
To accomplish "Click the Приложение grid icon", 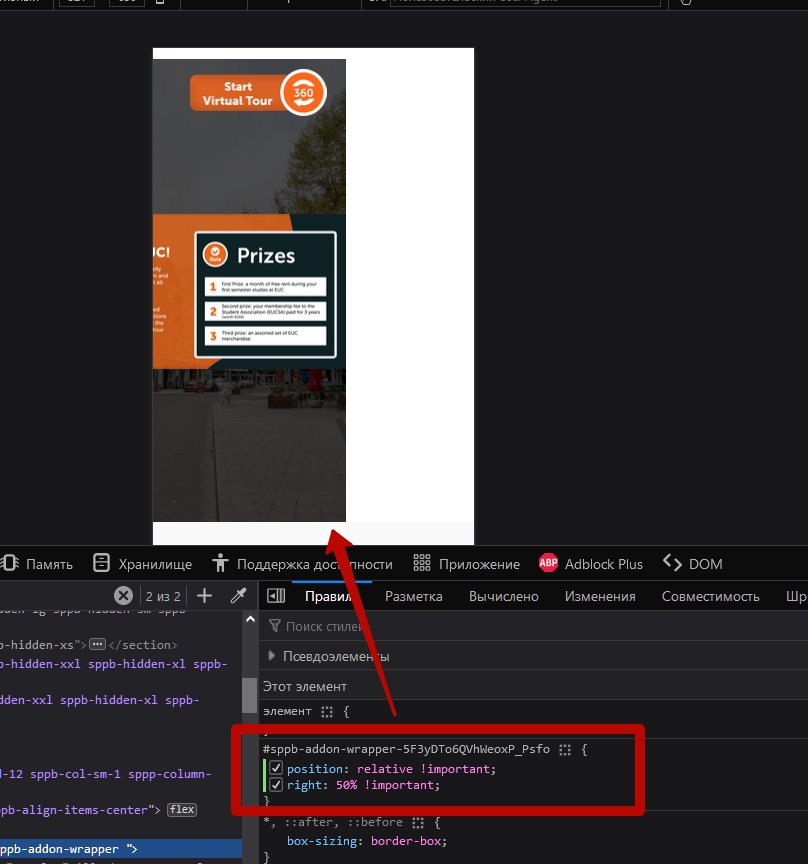I will [422, 564].
